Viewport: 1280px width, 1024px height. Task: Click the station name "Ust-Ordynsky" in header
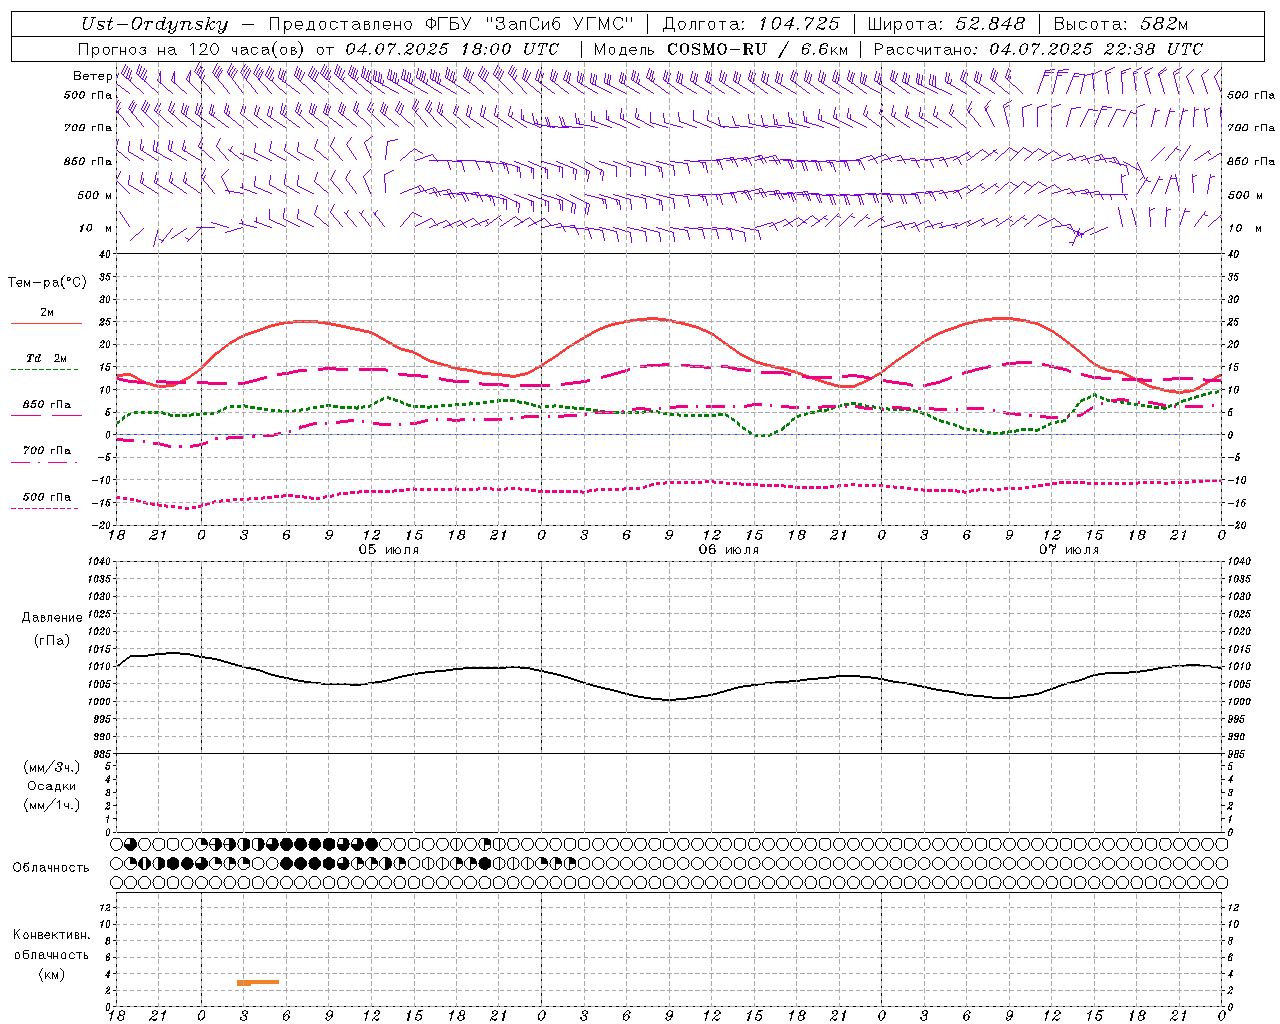click(154, 24)
